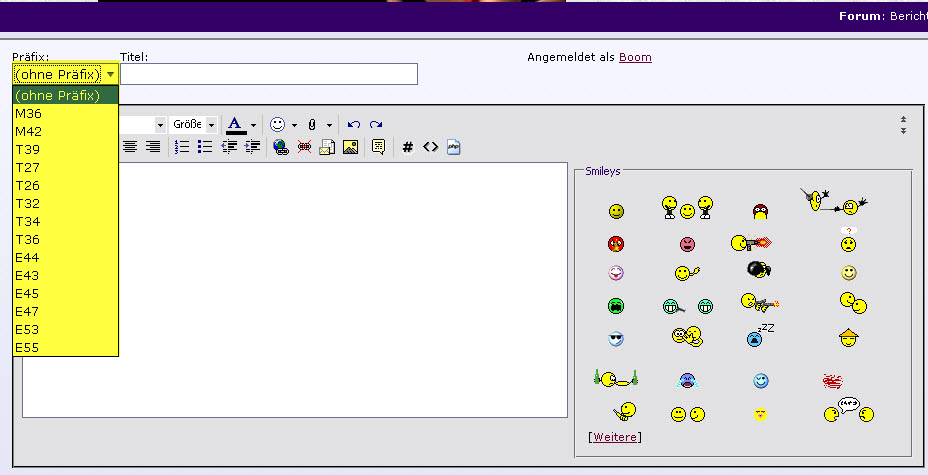Insert a hyperlink with the globe-chain icon
This screenshot has height=475, width=928.
281,147
